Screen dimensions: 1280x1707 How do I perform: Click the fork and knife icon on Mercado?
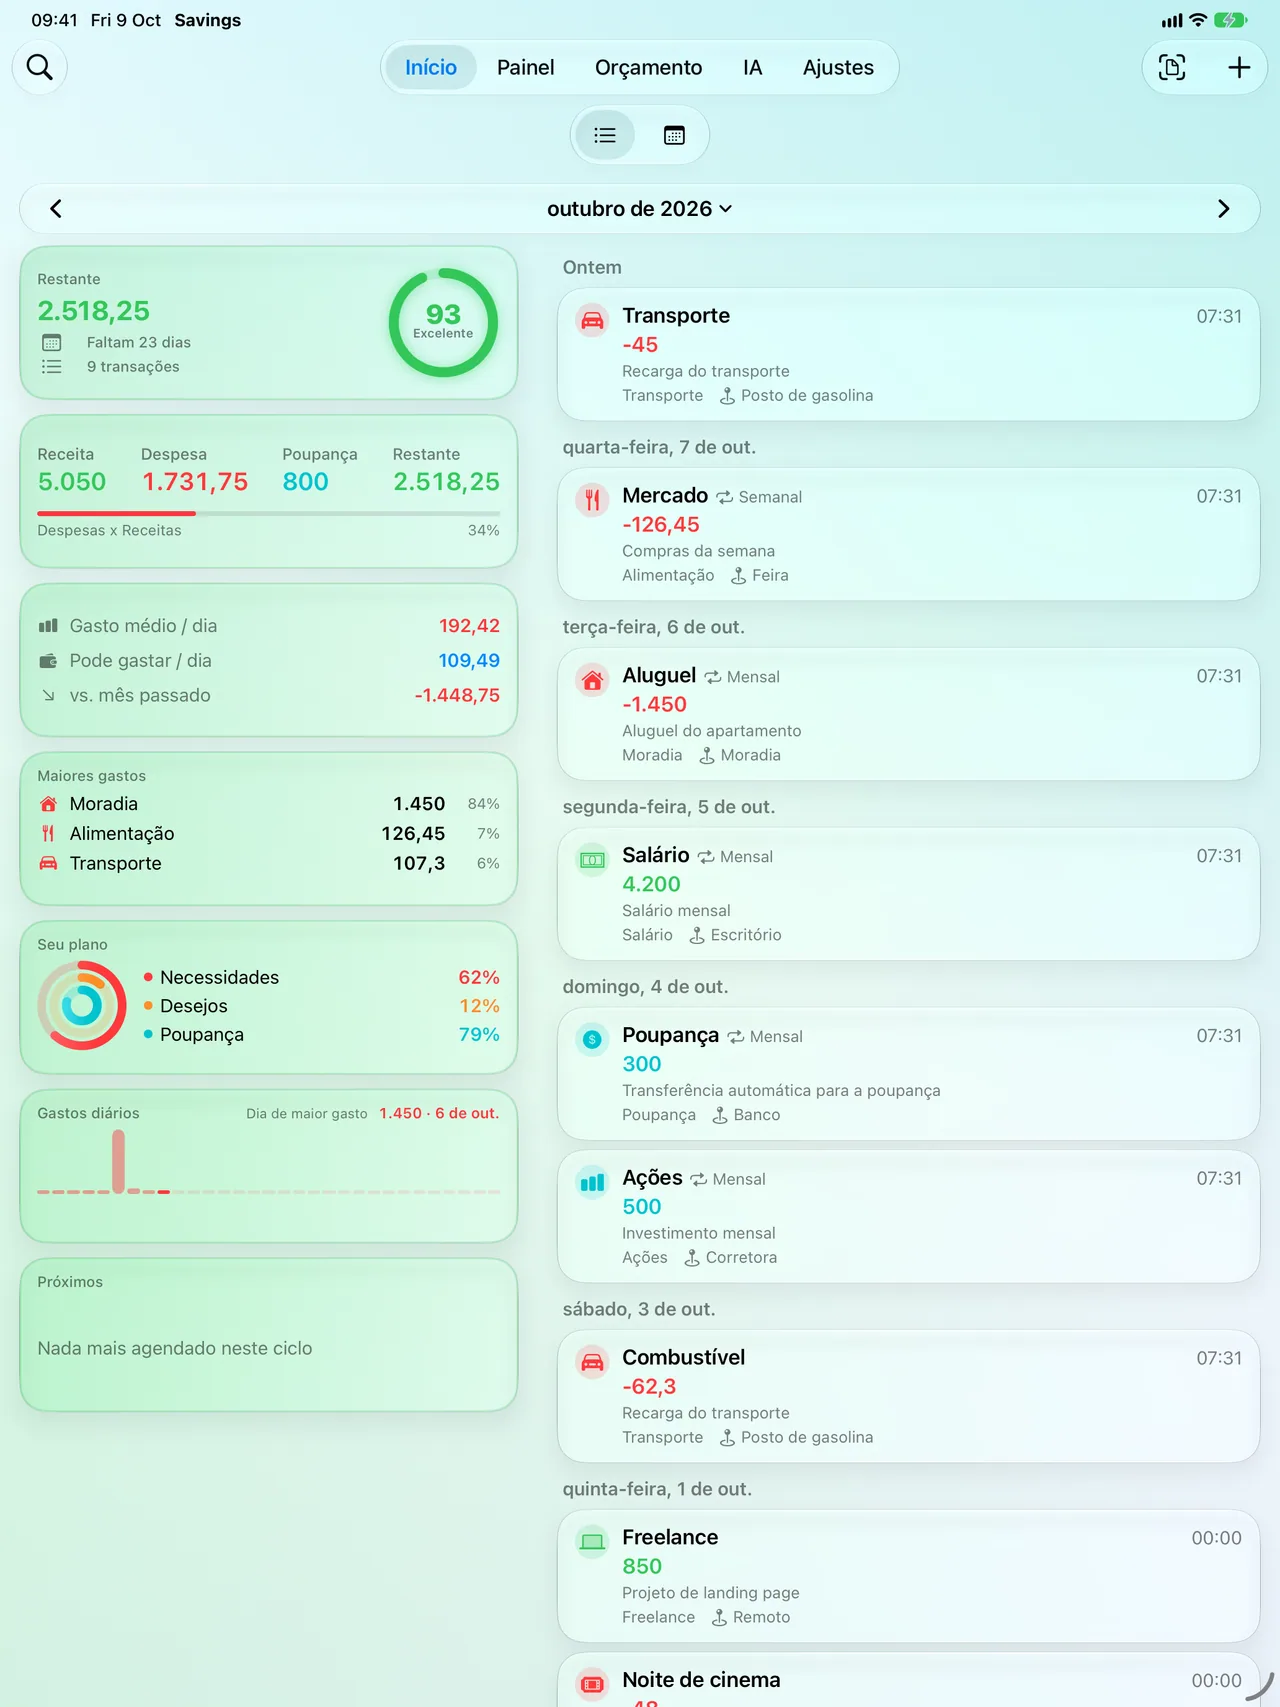coord(592,500)
